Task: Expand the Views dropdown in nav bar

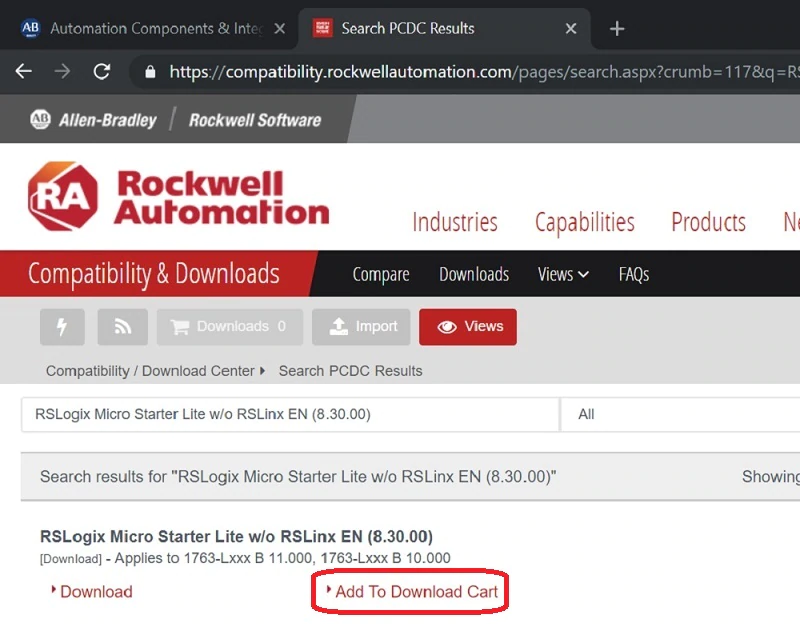Action: pos(563,274)
